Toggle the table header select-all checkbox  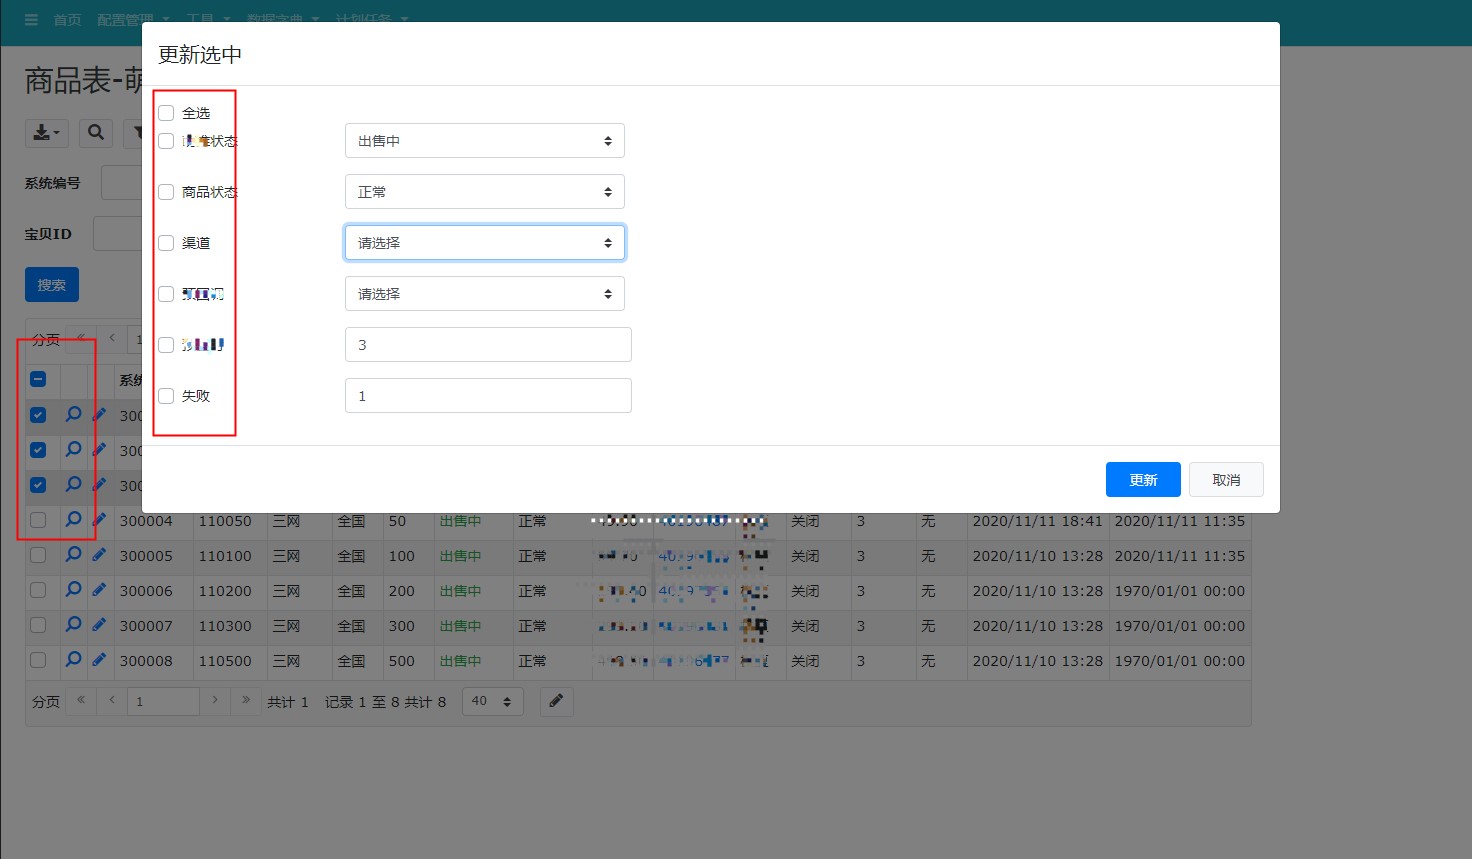pyautogui.click(x=38, y=379)
